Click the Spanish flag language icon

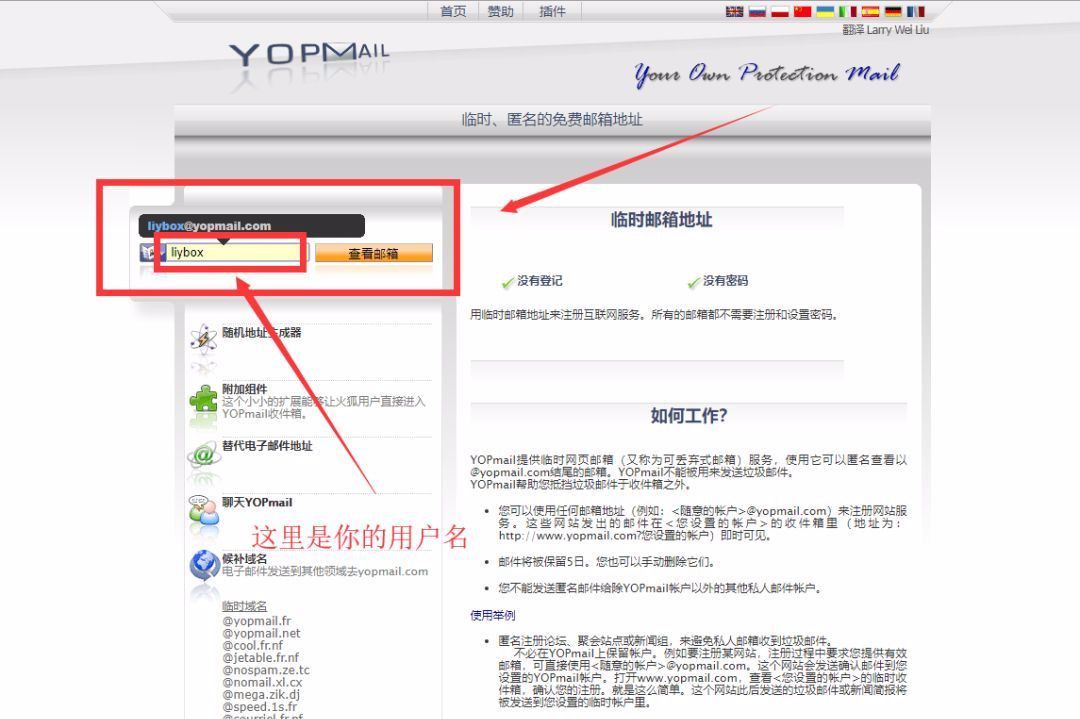pos(869,11)
